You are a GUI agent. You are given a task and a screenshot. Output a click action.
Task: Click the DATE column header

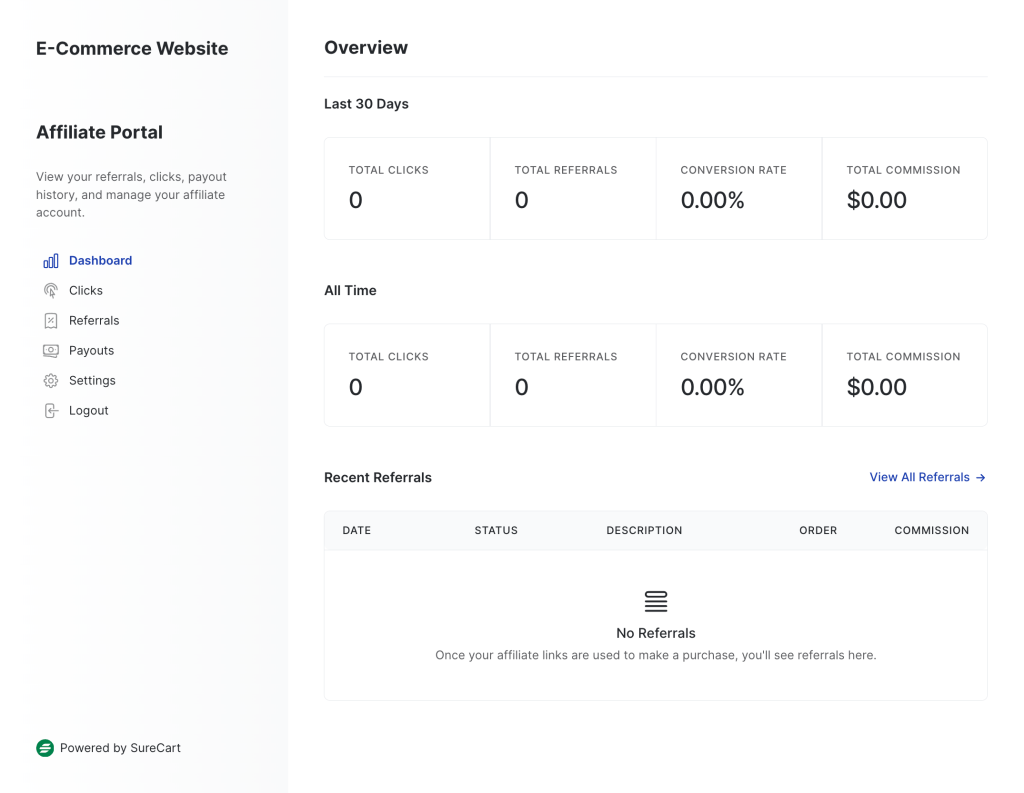357,530
